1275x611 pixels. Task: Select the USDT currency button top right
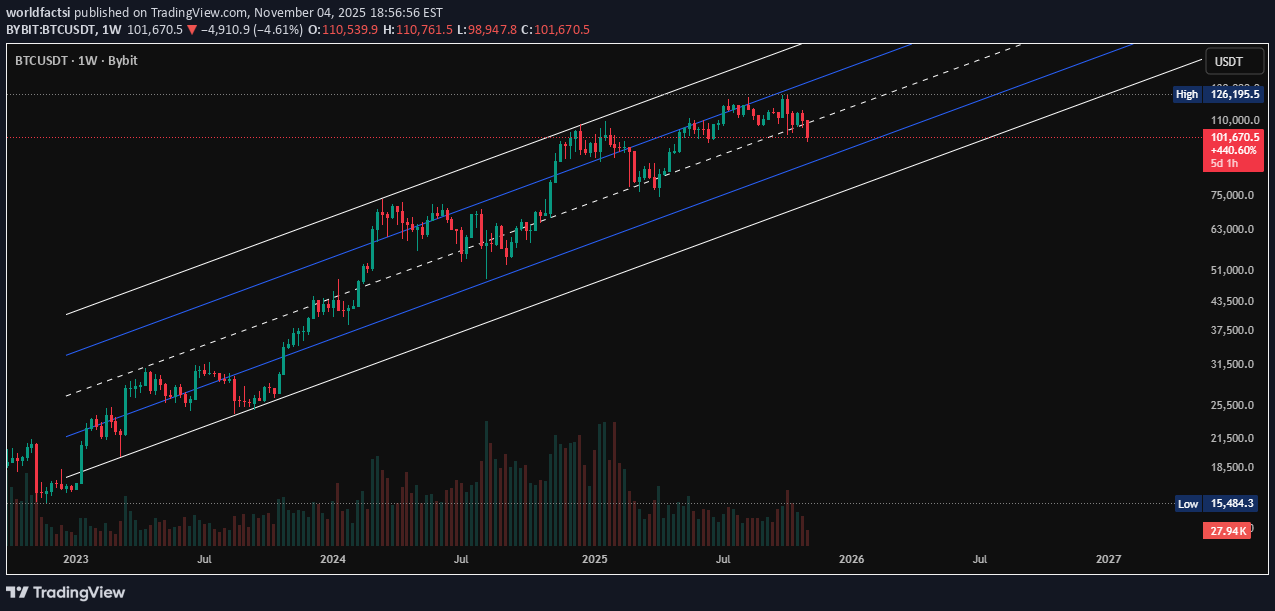pyautogui.click(x=1233, y=61)
